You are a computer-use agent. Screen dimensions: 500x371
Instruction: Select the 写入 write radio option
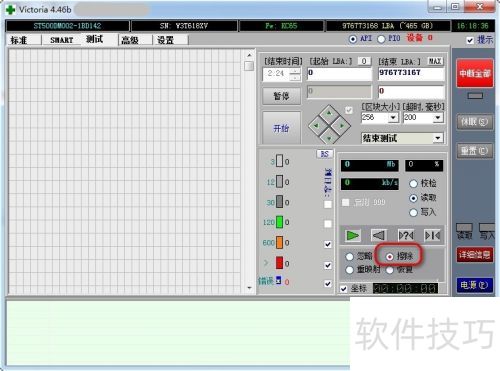pyautogui.click(x=413, y=212)
